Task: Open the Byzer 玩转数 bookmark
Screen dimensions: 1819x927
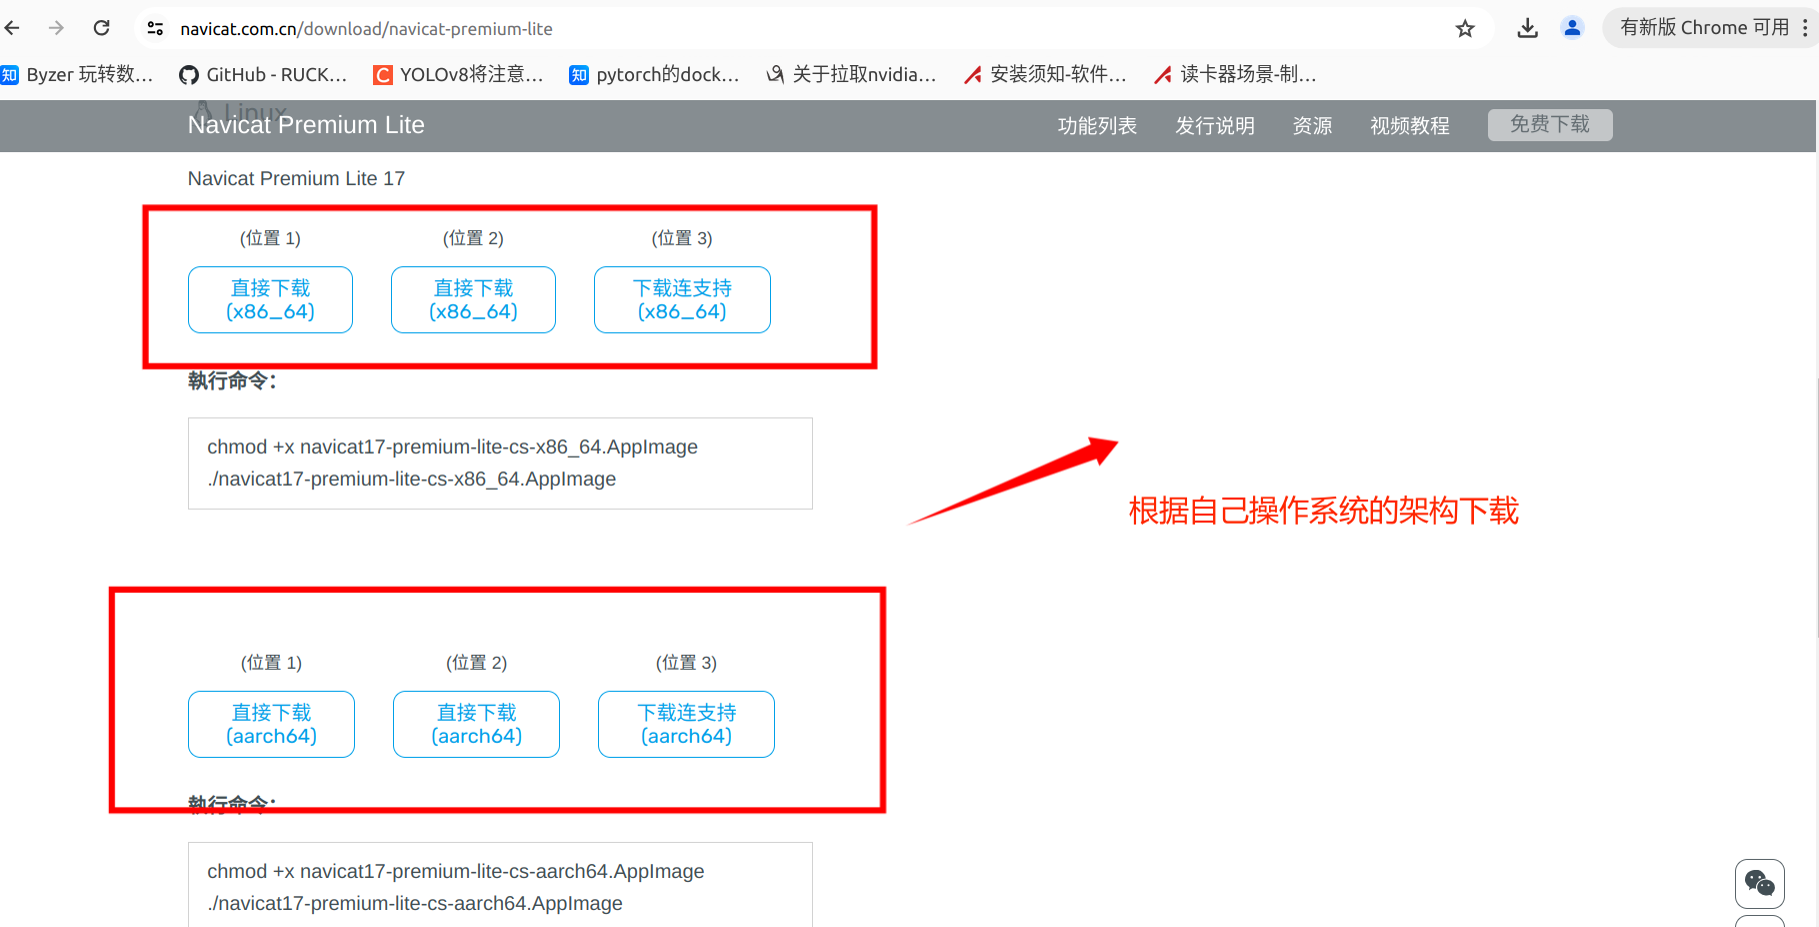Action: point(78,74)
